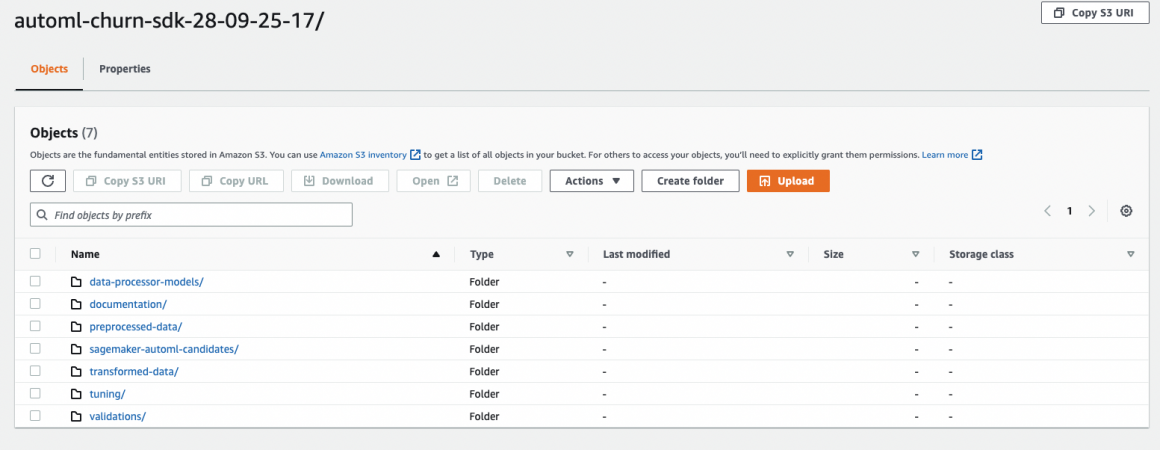This screenshot has height=450, width=1160.
Task: Open the sagemaker-automl-candidates/ folder
Action: pyautogui.click(x=164, y=349)
